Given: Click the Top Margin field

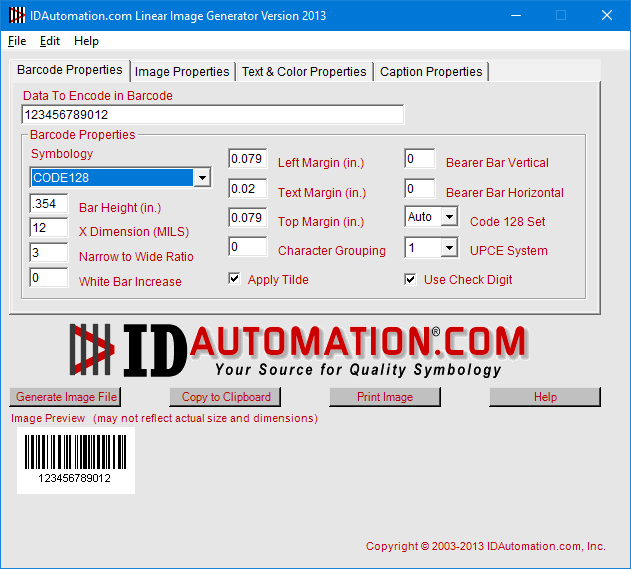Looking at the screenshot, I should pos(247,218).
